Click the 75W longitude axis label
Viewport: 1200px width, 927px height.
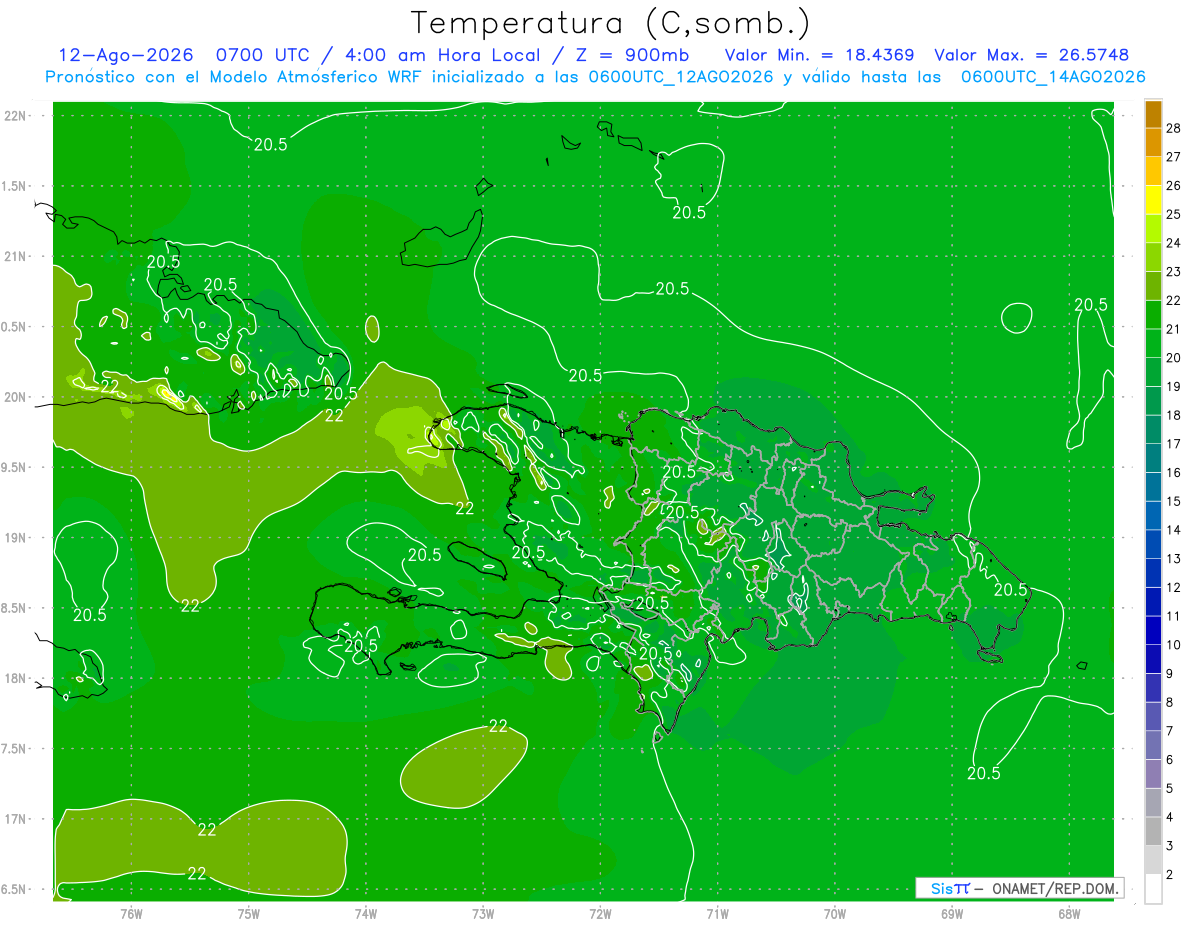(248, 914)
